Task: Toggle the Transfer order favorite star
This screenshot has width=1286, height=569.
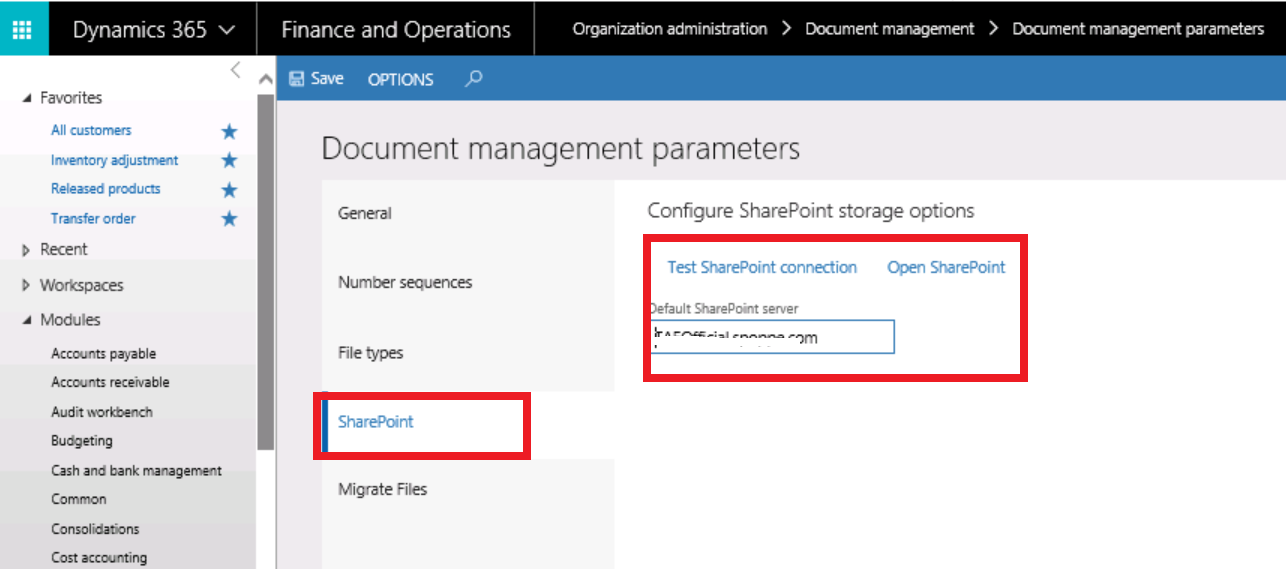Action: (229, 219)
